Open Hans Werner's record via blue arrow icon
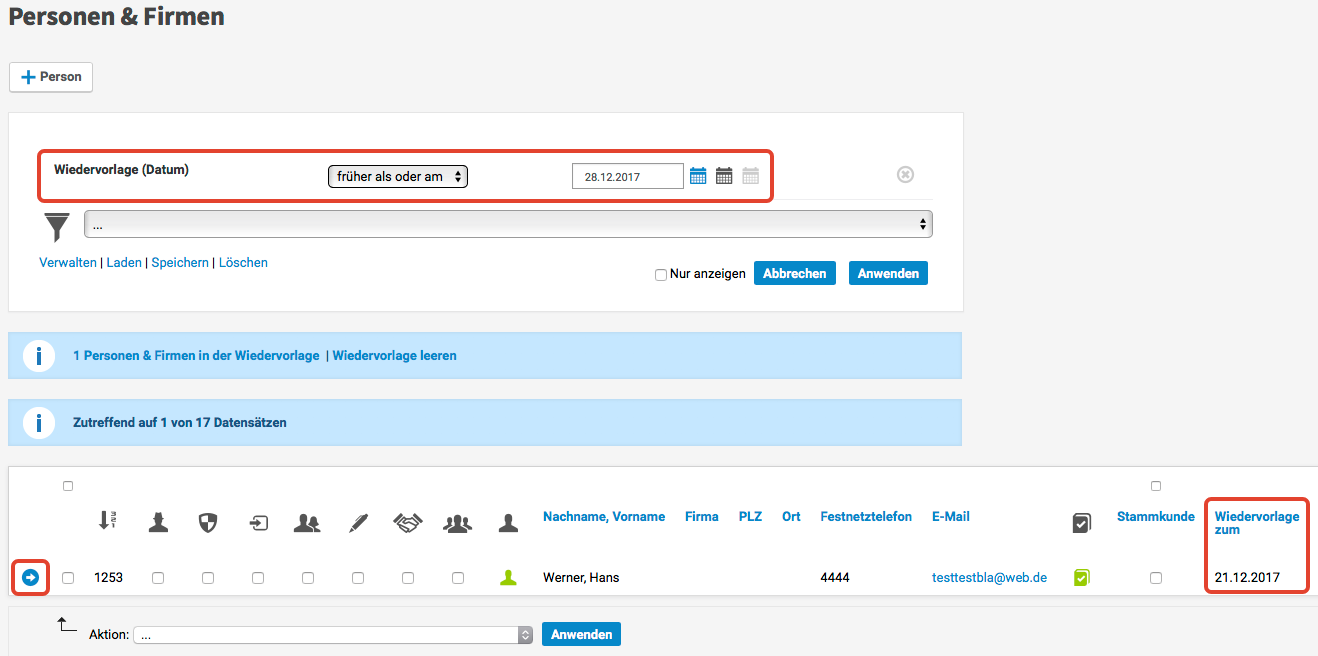 tap(30, 577)
